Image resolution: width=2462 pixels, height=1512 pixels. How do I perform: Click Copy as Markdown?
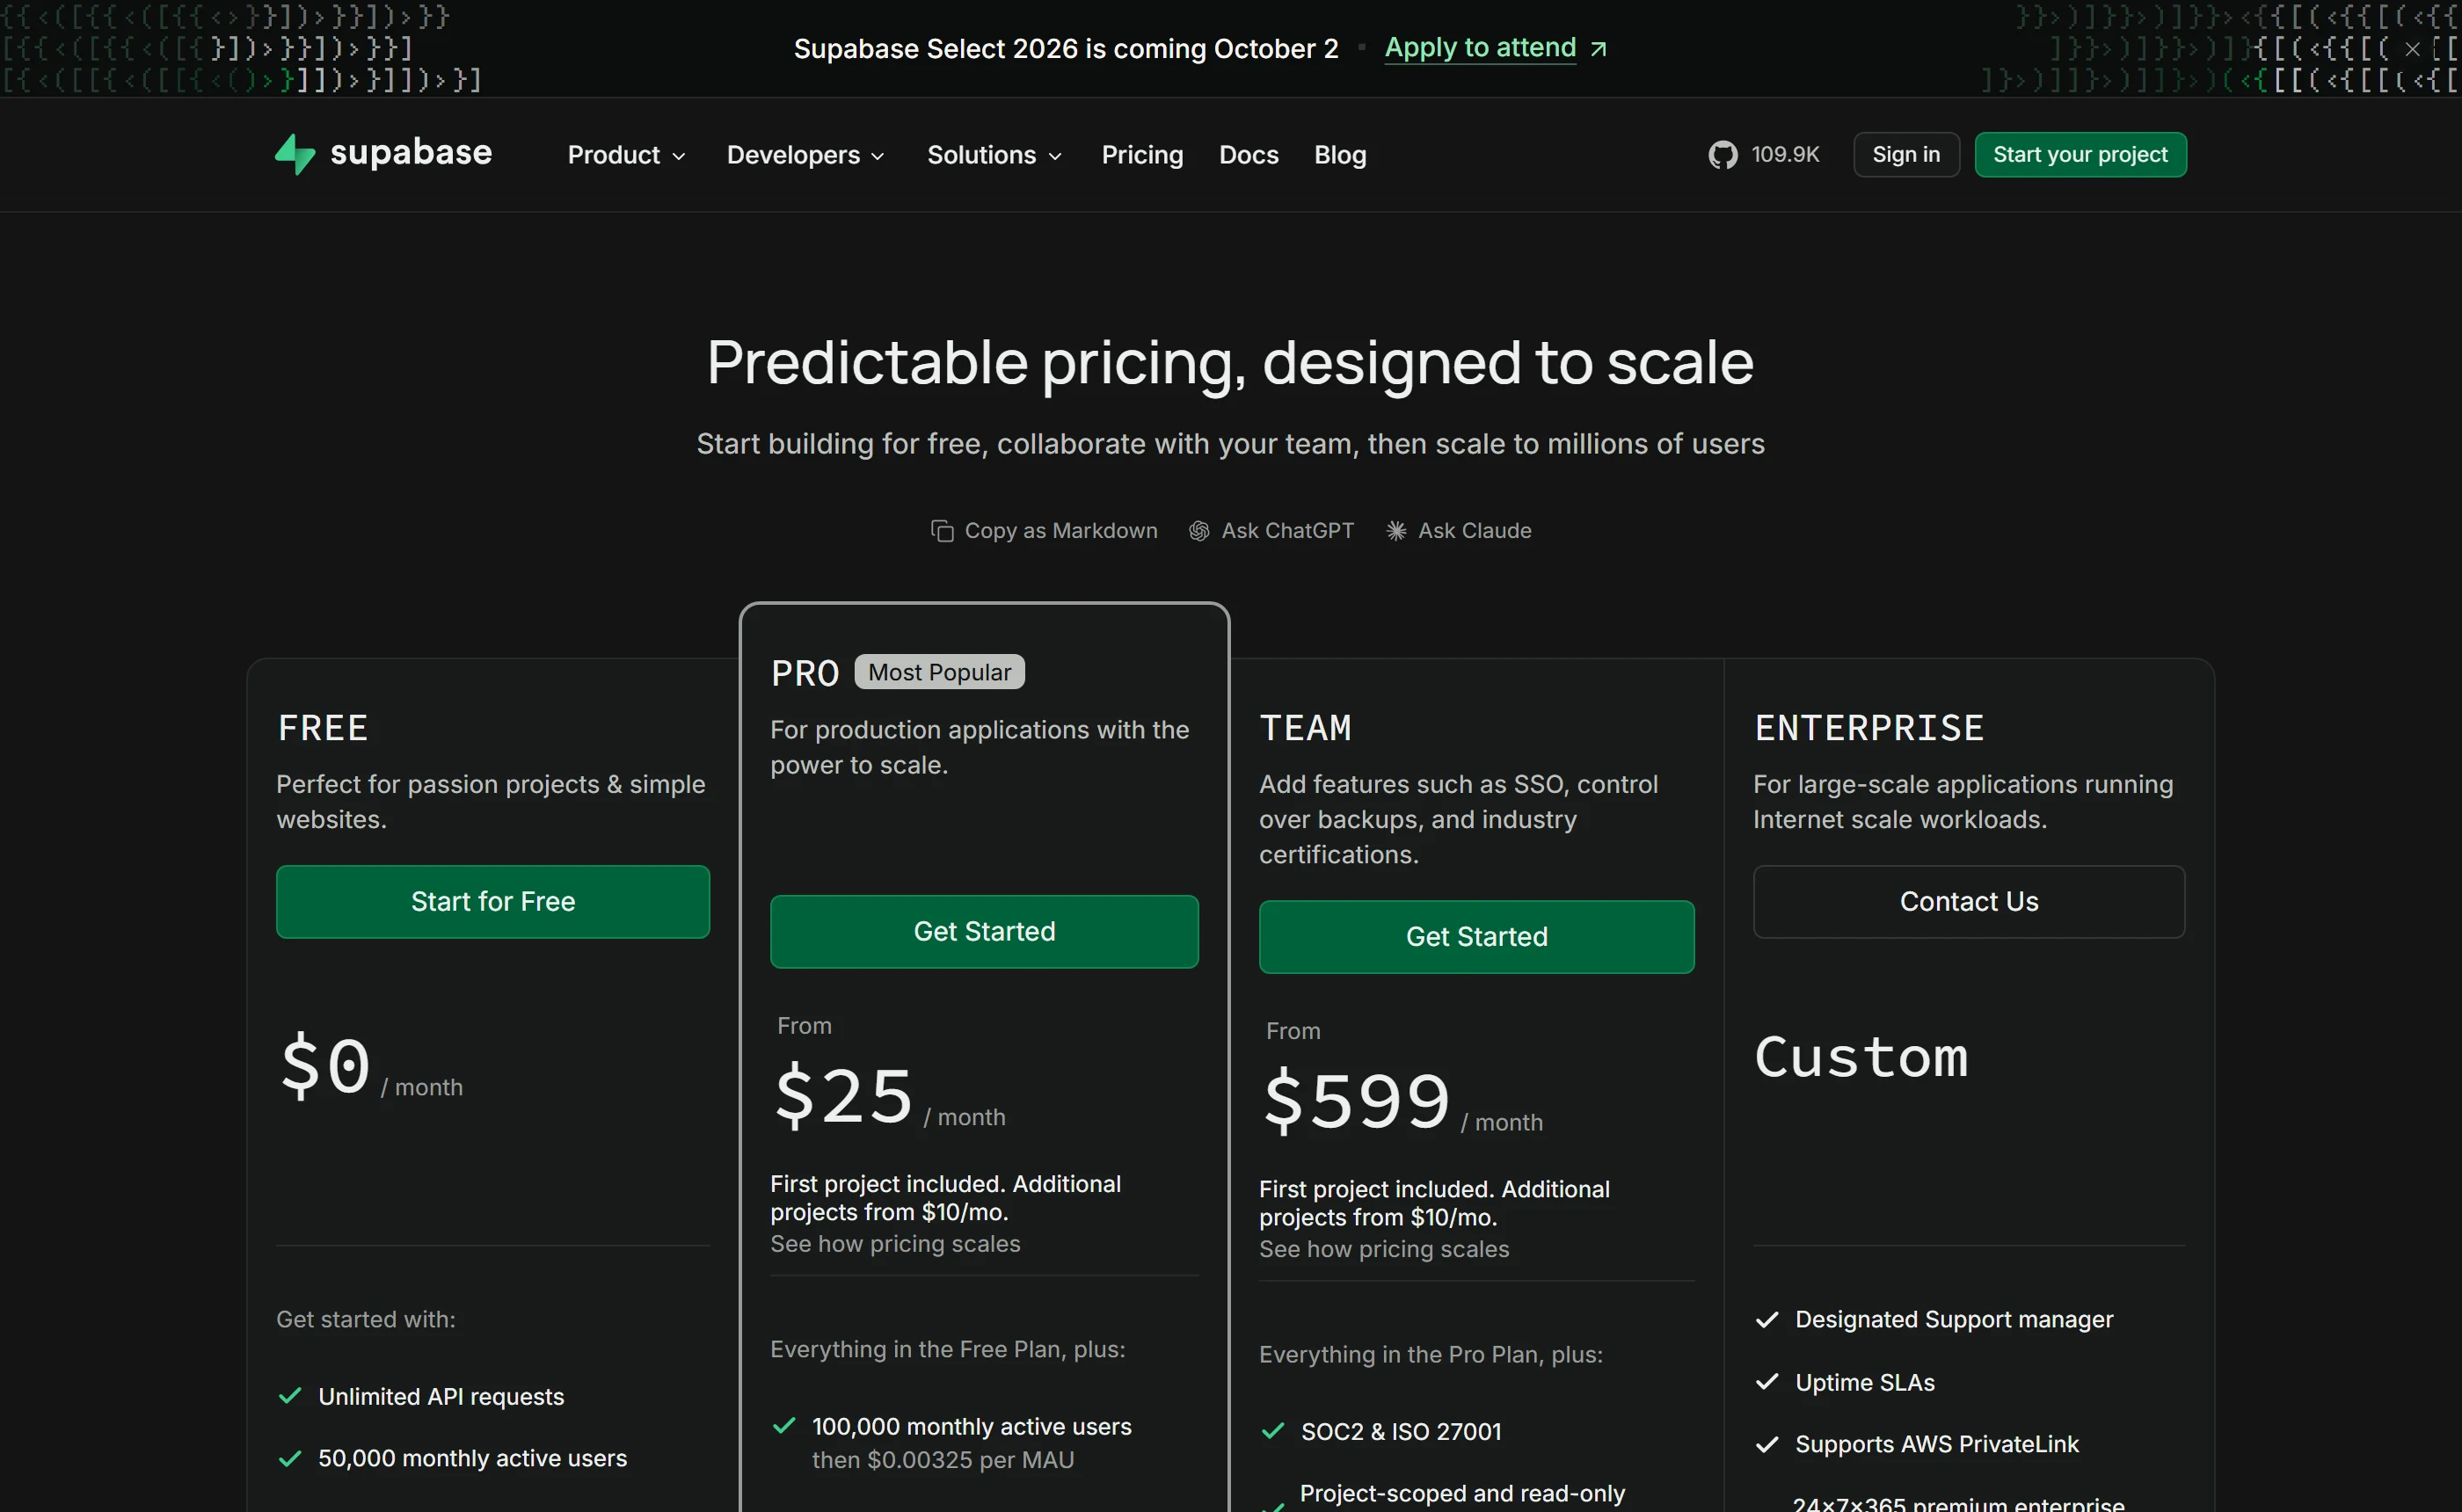pos(1061,531)
